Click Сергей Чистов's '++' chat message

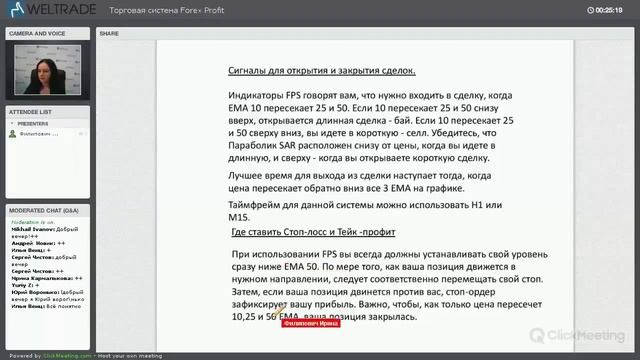(x=38, y=271)
